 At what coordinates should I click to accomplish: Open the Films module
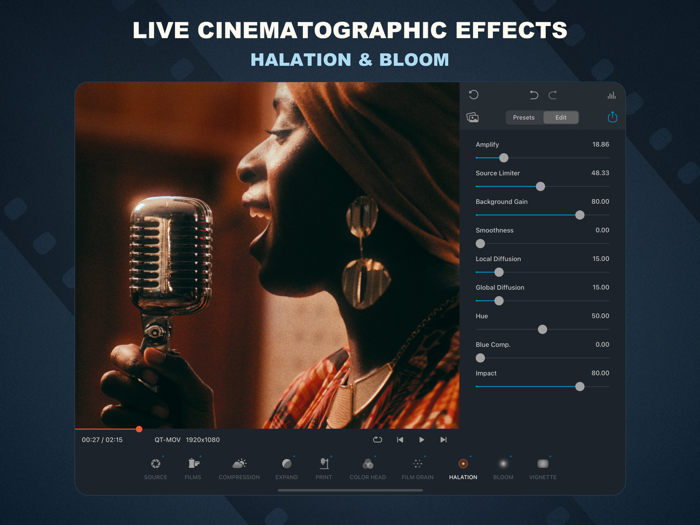click(193, 468)
